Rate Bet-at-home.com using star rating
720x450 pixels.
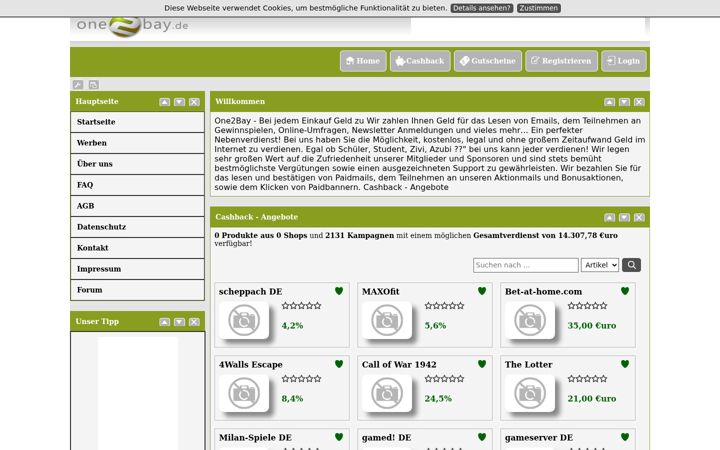click(587, 306)
